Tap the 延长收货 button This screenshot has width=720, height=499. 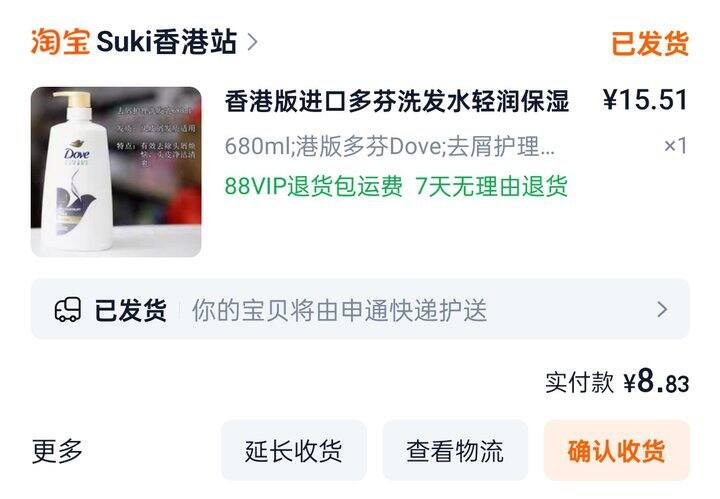tap(294, 450)
